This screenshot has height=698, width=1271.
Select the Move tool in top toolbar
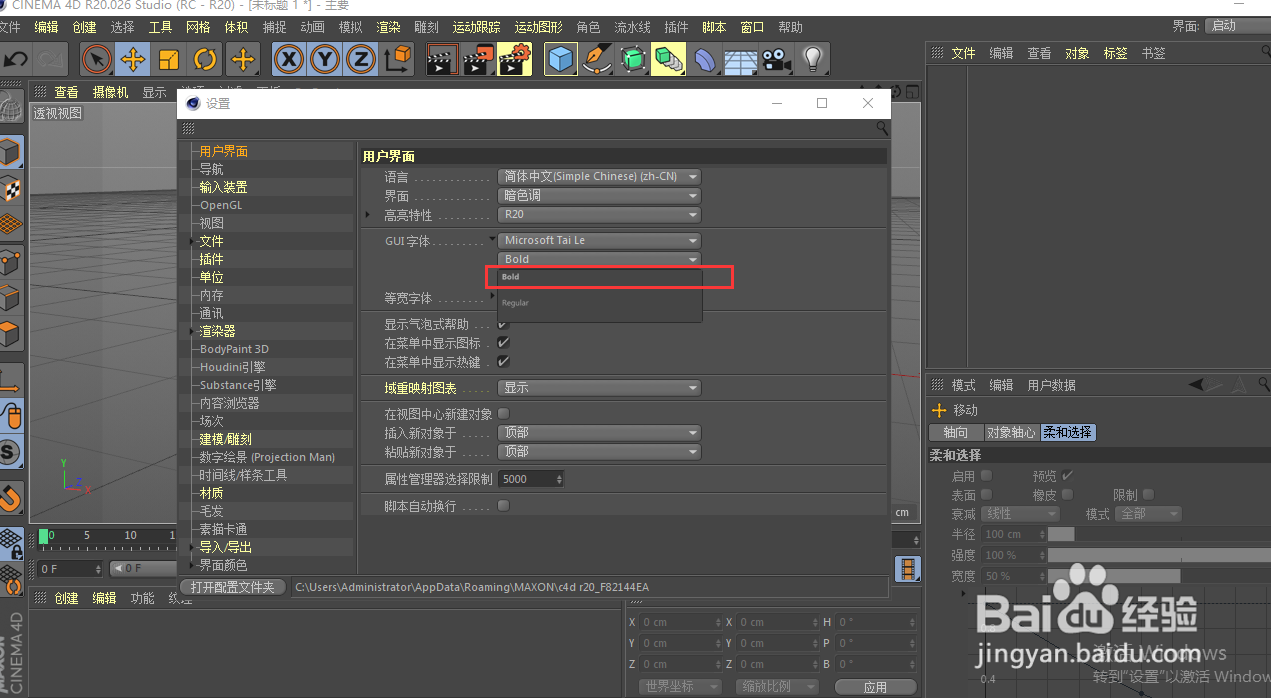132,60
